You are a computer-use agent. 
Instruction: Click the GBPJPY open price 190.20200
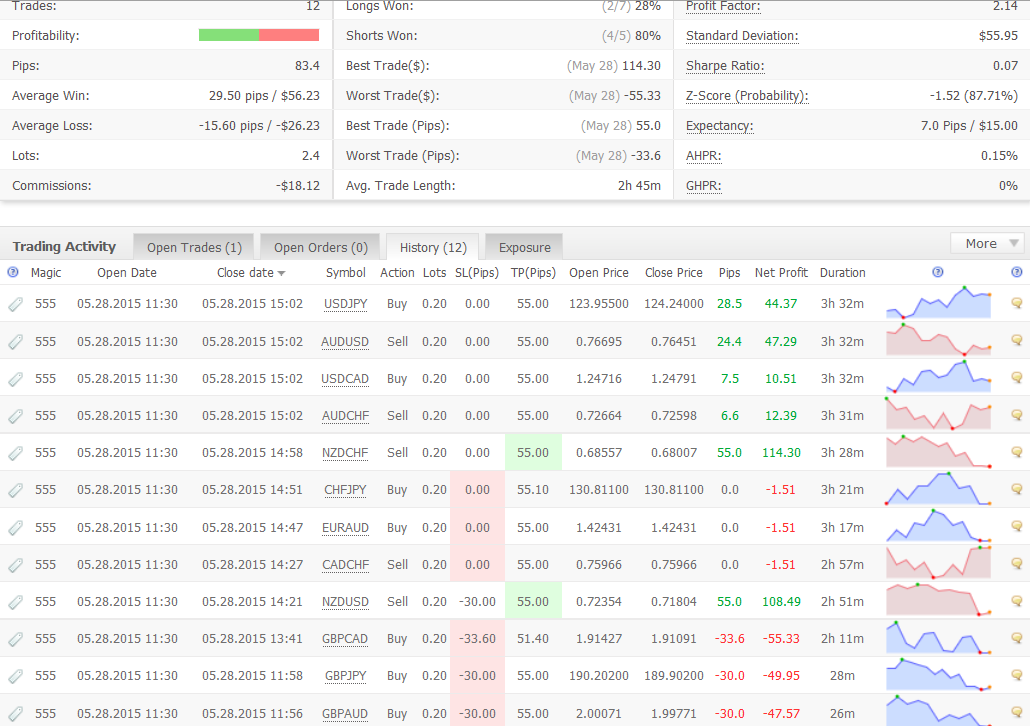coord(599,675)
